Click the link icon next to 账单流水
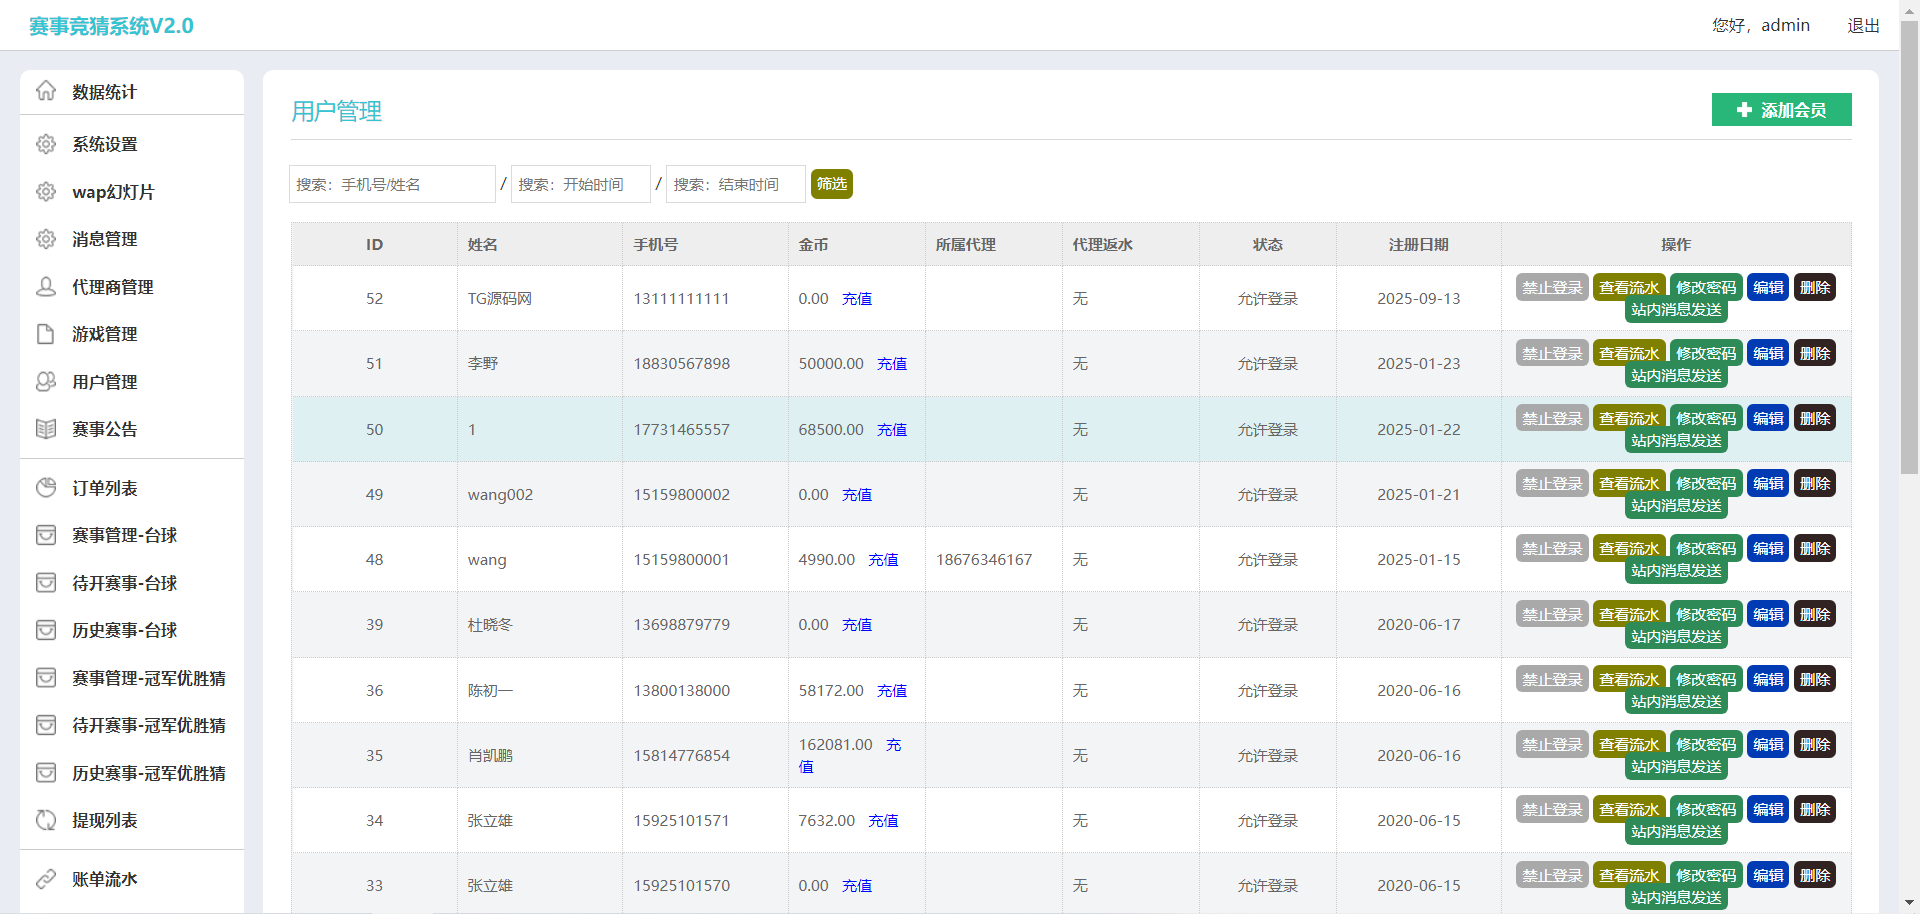 pyautogui.click(x=46, y=879)
